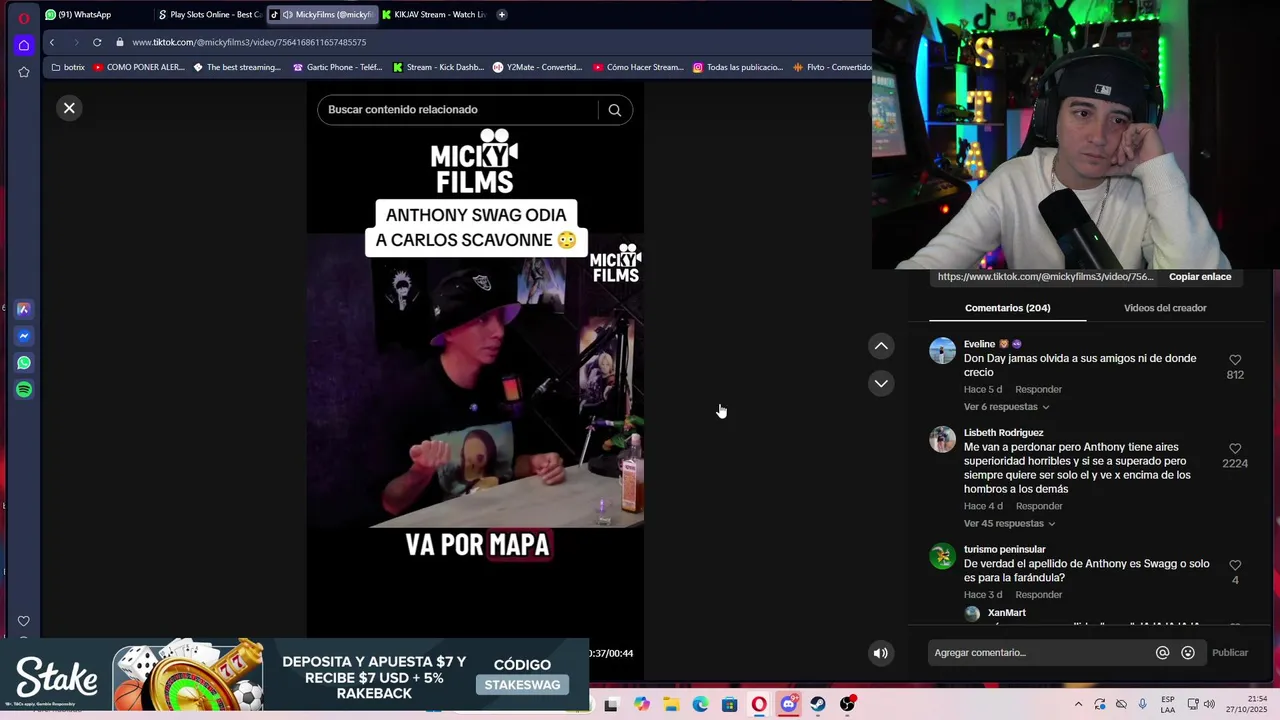Screen dimensions: 1280x720
Task: Open WhatsApp in Opera sidebar
Action: [x=24, y=363]
